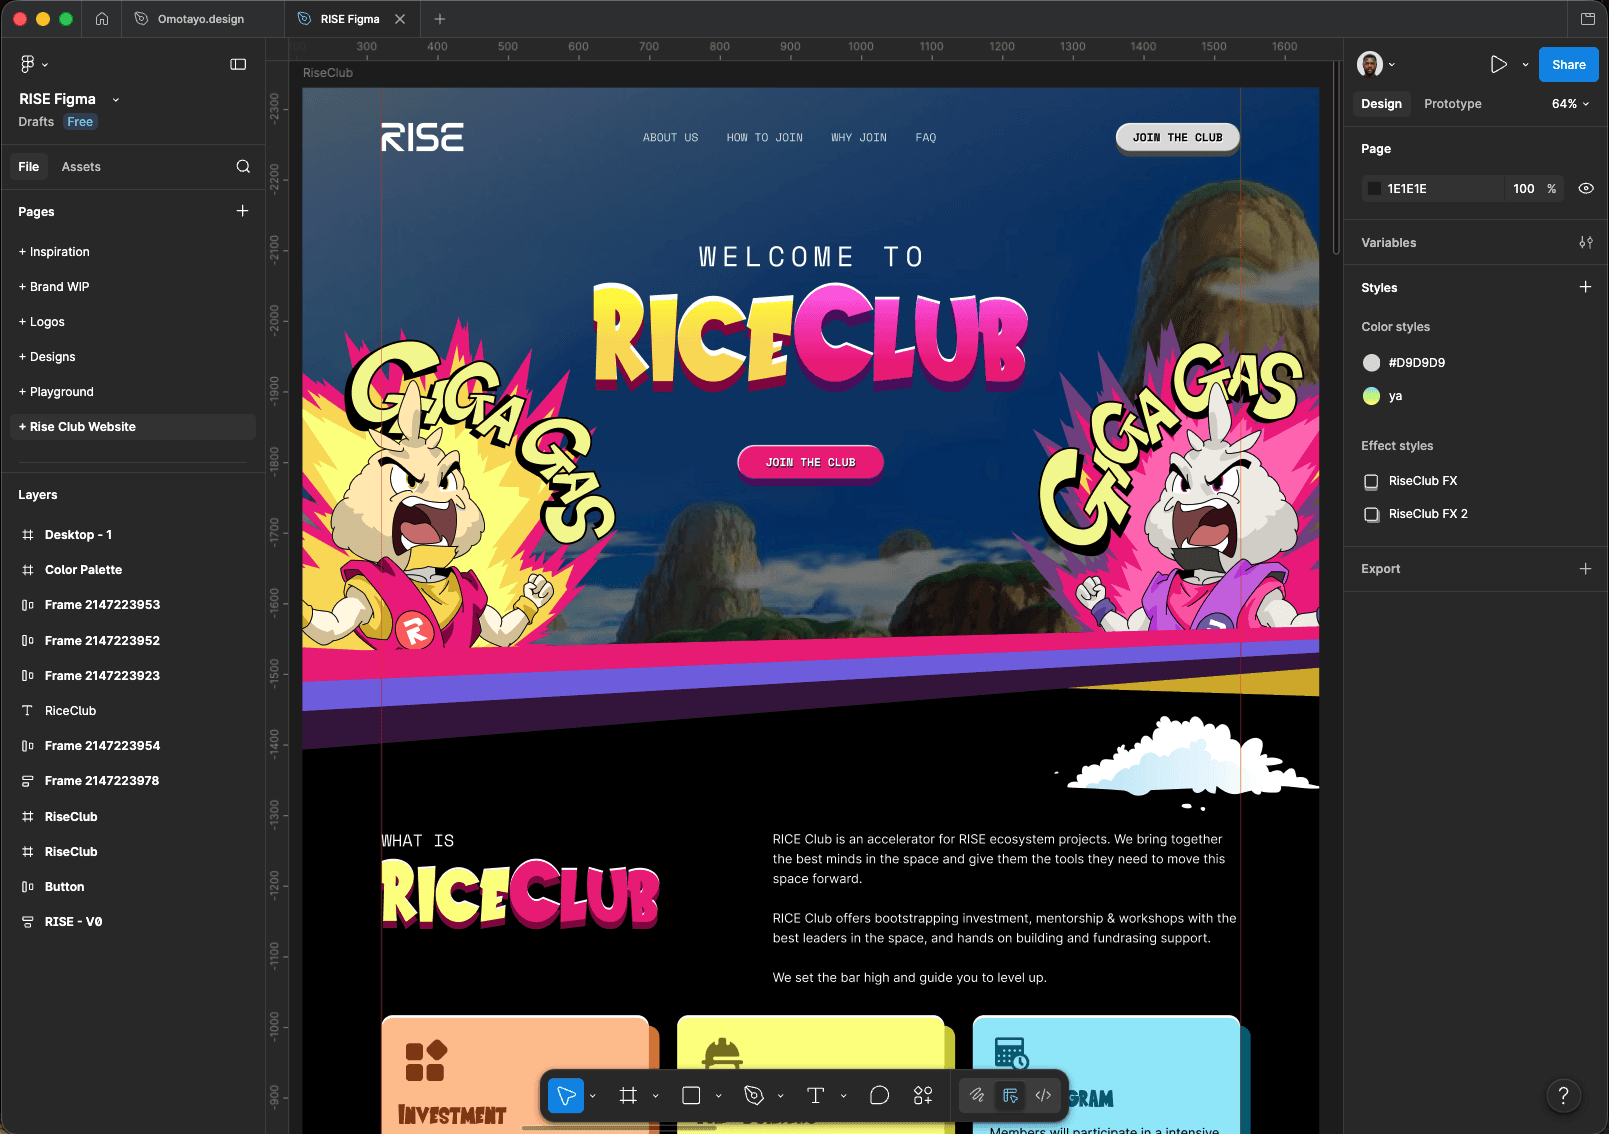Select the Rectangle shape tool
1609x1134 pixels.
691,1096
